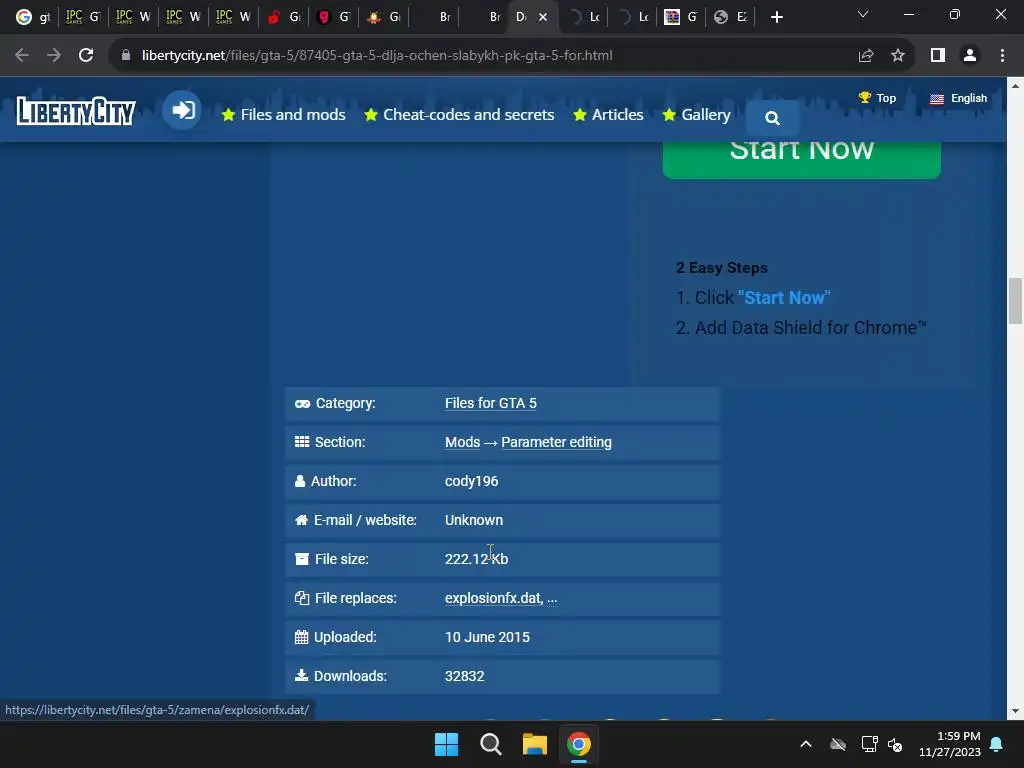Open the Files for GTA 5 link
This screenshot has height=768, width=1024.
click(x=490, y=404)
